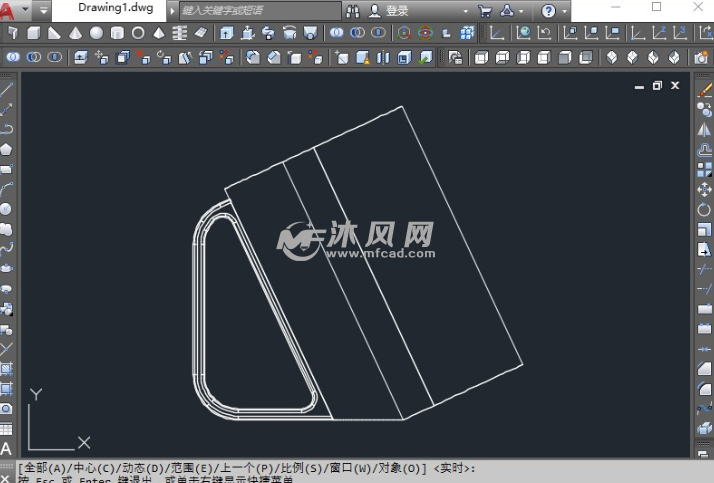Click the World UCS globe icon
The height and width of the screenshot is (483, 714).
pos(524,33)
